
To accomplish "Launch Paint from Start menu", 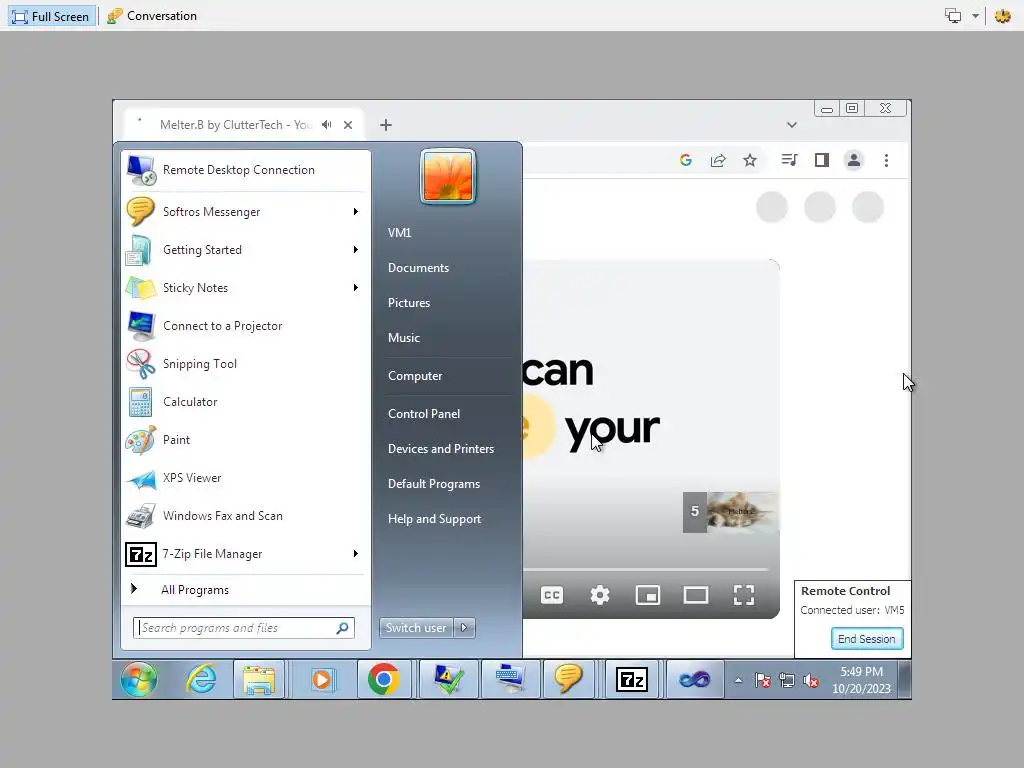I will [x=246, y=440].
